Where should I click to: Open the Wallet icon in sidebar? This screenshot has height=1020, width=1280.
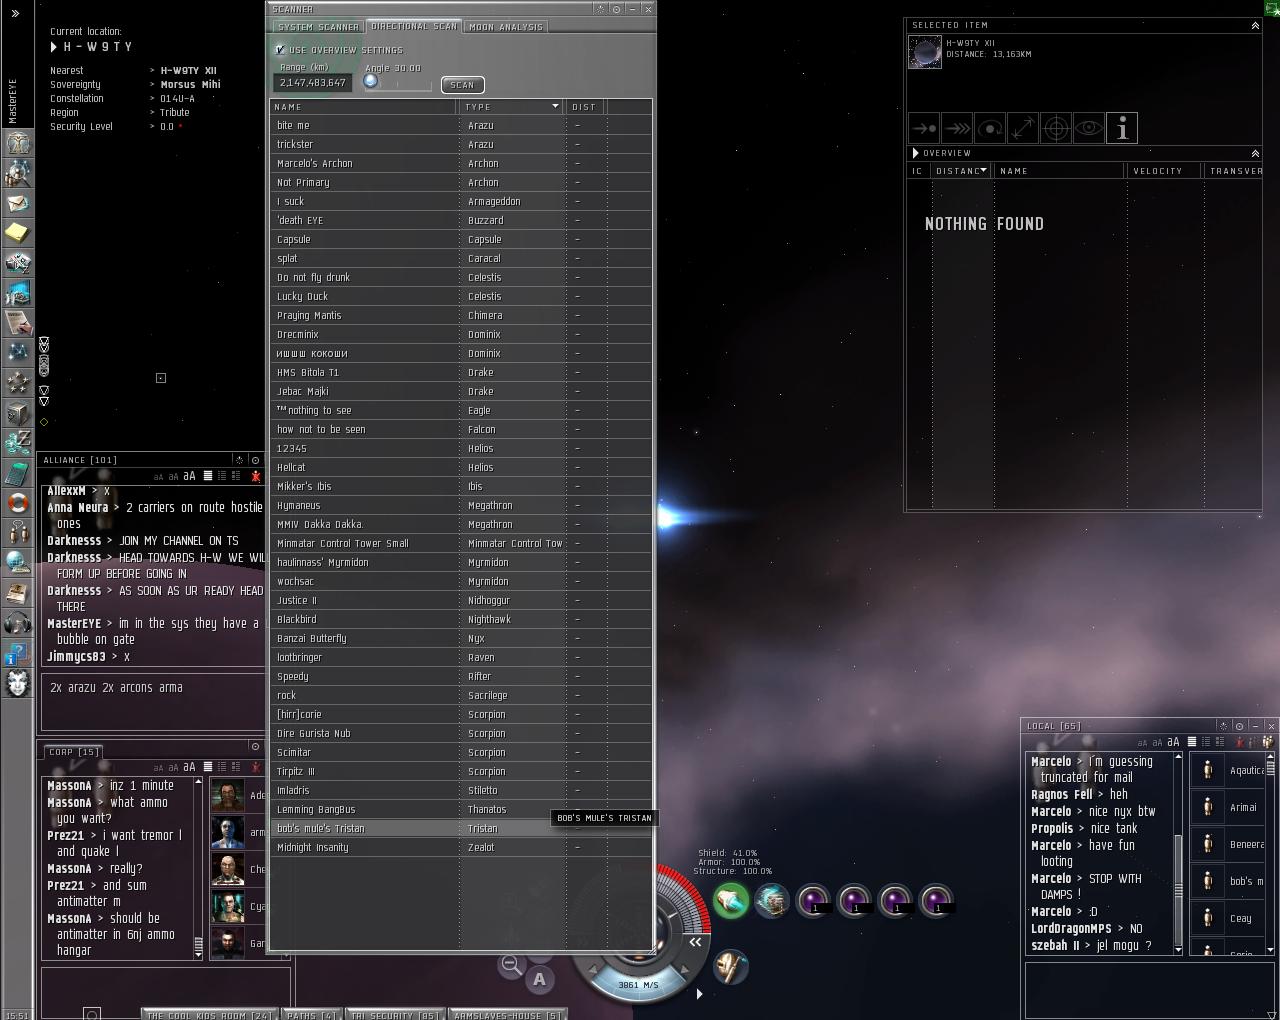[x=17, y=442]
